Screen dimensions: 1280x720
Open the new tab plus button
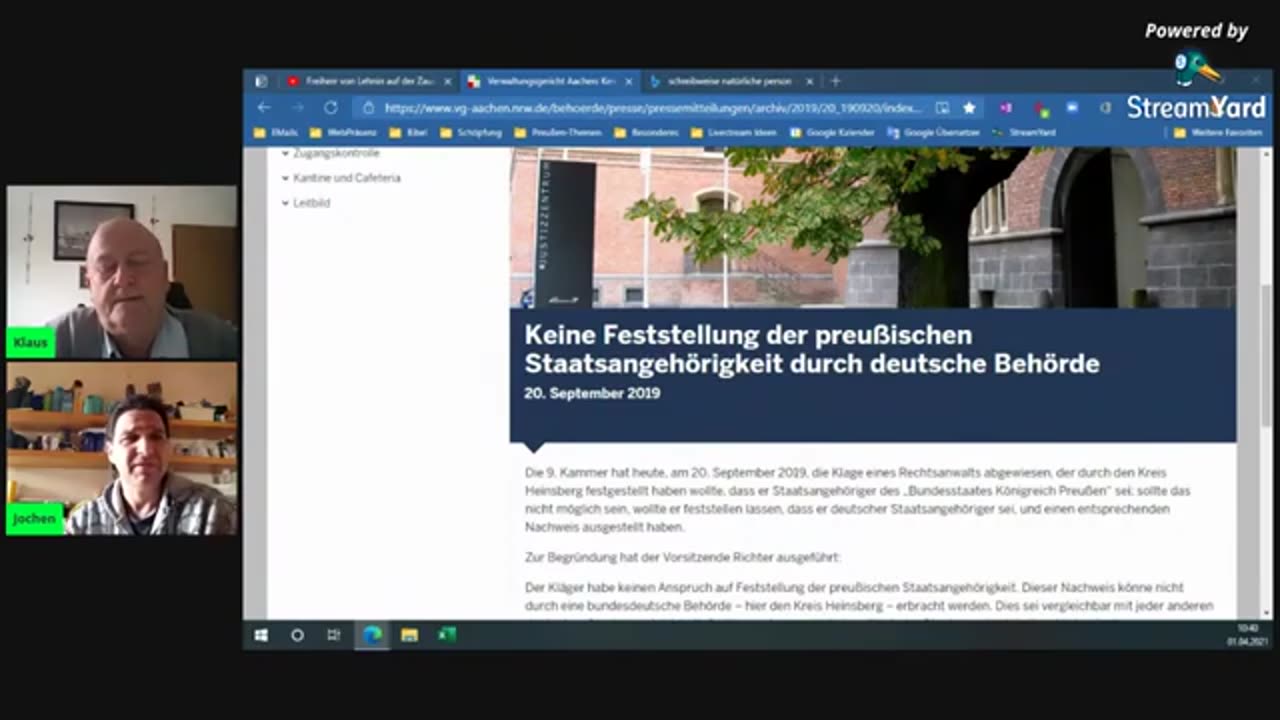click(836, 81)
